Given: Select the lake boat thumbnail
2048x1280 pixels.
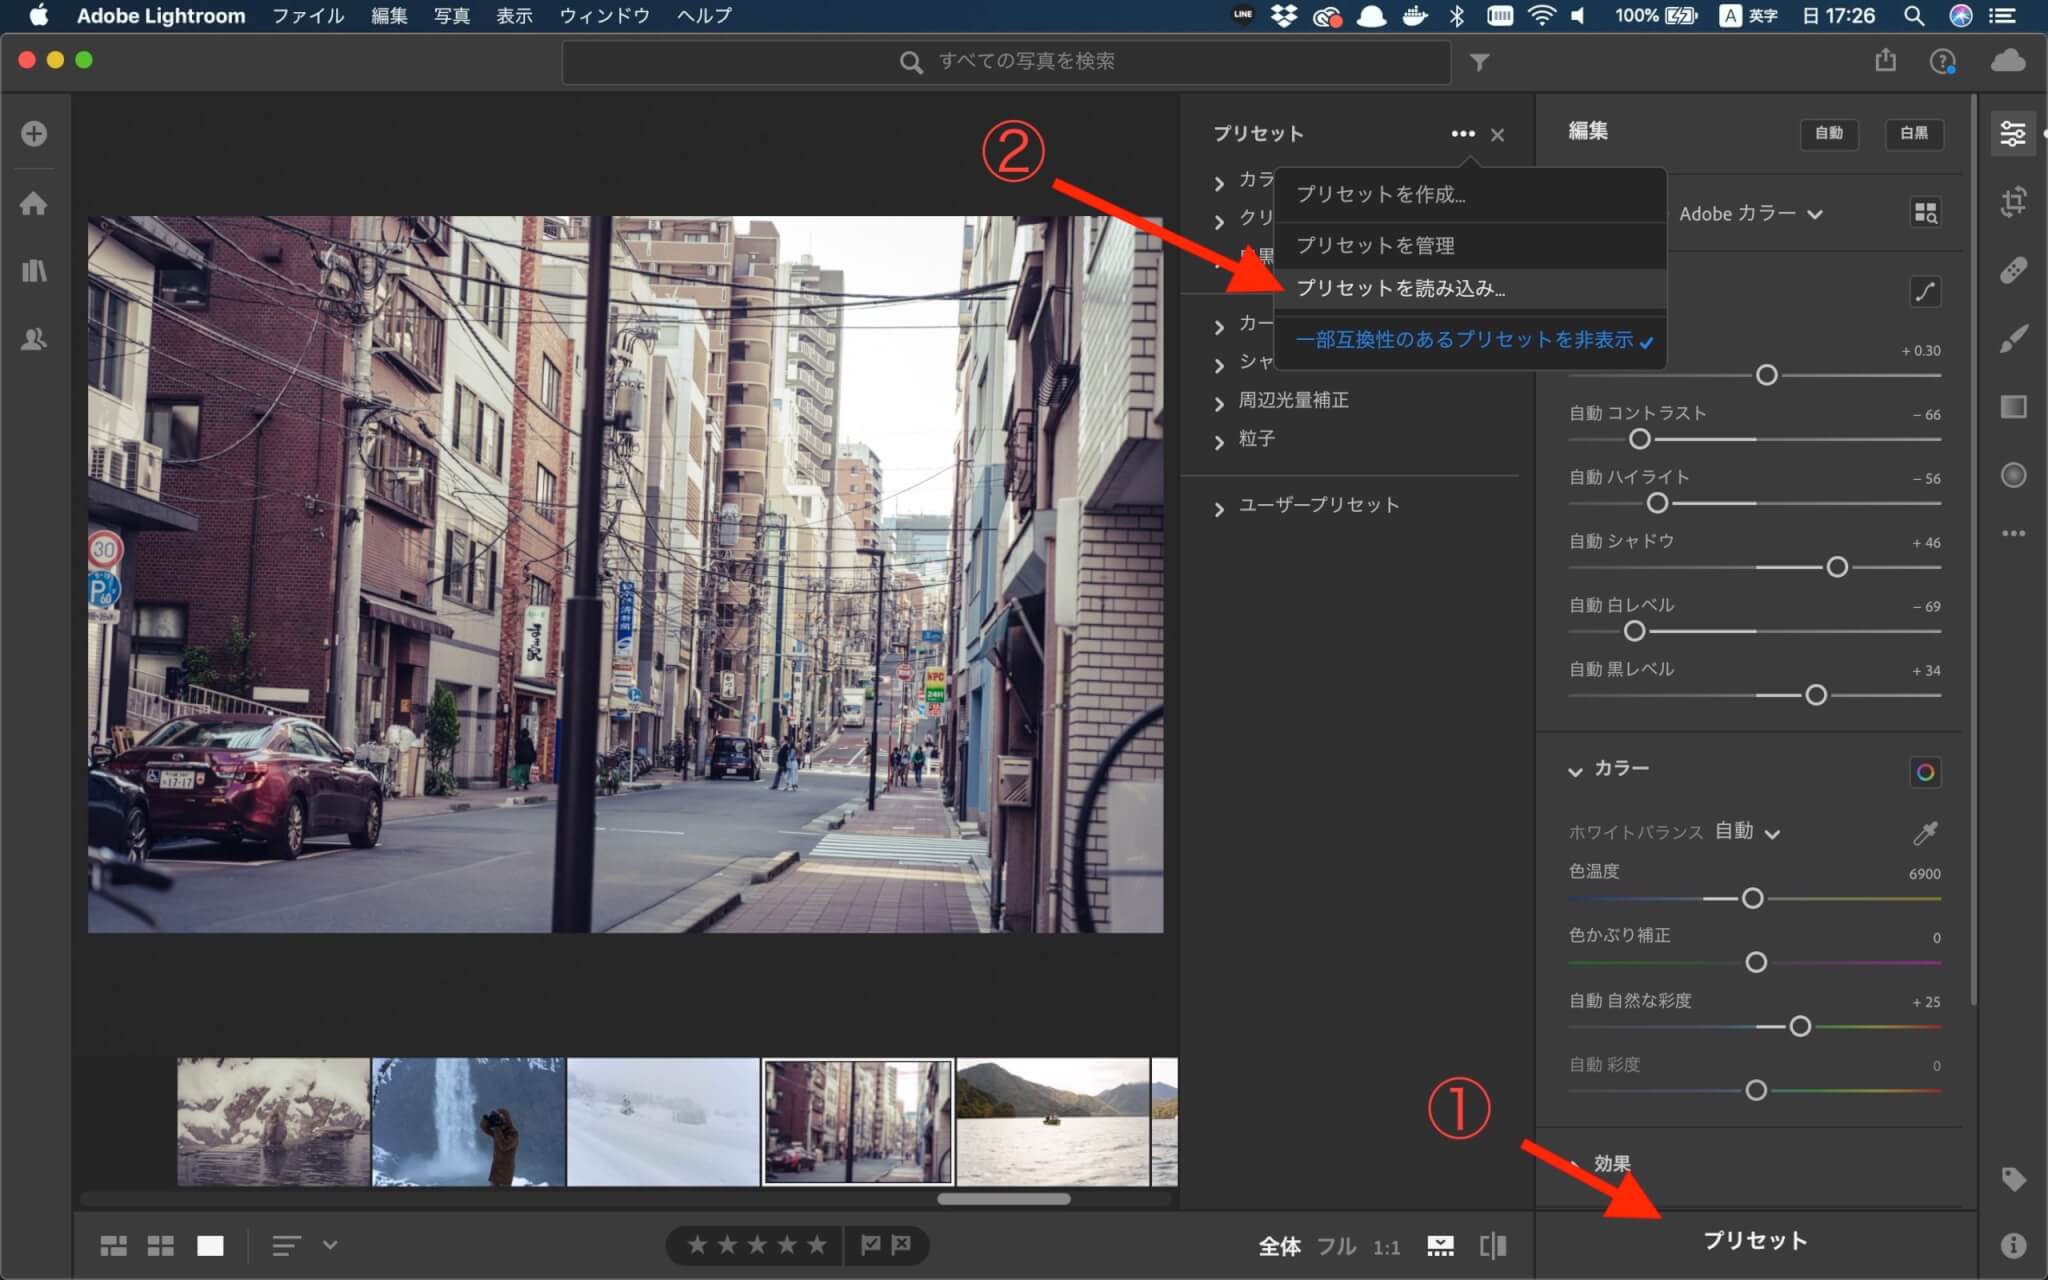Looking at the screenshot, I should (1052, 1122).
